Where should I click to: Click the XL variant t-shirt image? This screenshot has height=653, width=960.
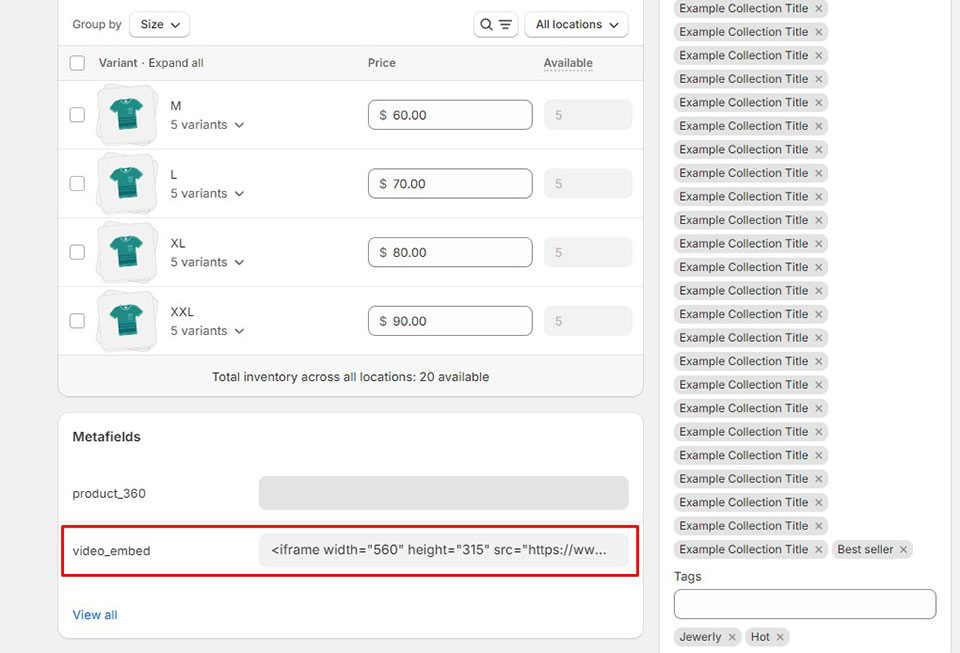click(127, 252)
